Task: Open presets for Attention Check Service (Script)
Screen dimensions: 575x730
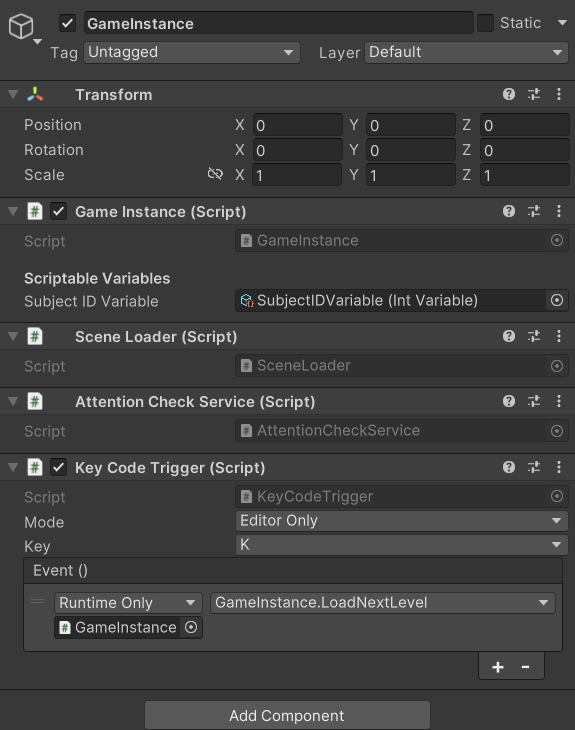Action: click(534, 401)
